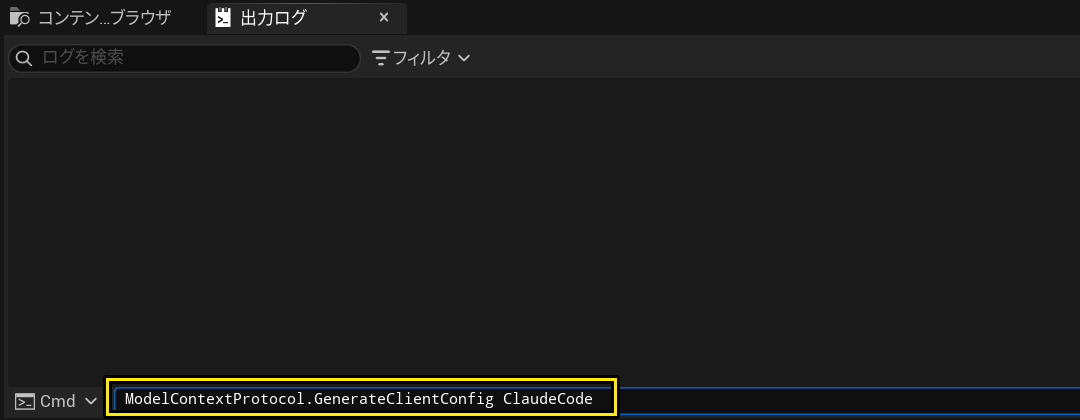Image resolution: width=1080 pixels, height=420 pixels.
Task: Click empty tab strip right of 出力ログ
Action: coord(742,18)
